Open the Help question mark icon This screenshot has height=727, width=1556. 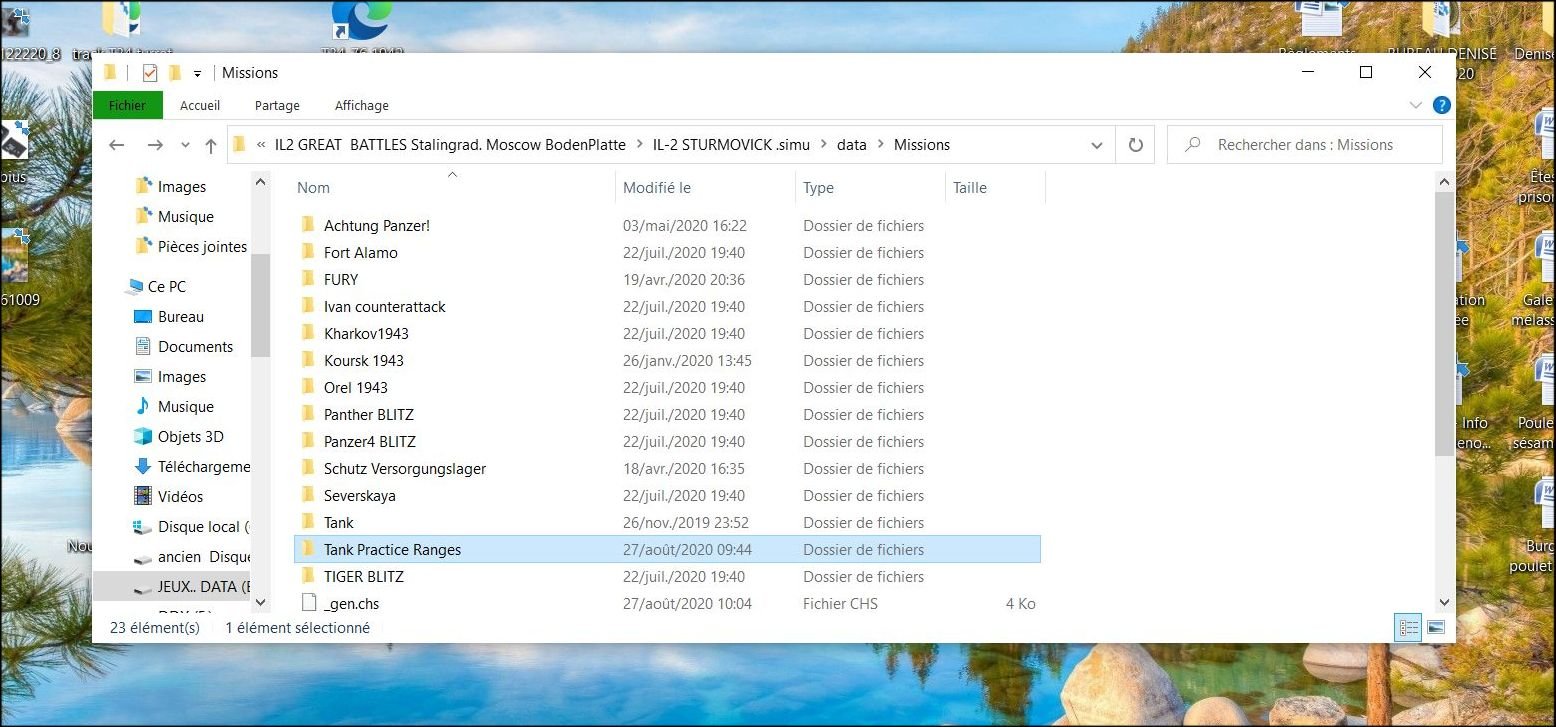(1441, 105)
